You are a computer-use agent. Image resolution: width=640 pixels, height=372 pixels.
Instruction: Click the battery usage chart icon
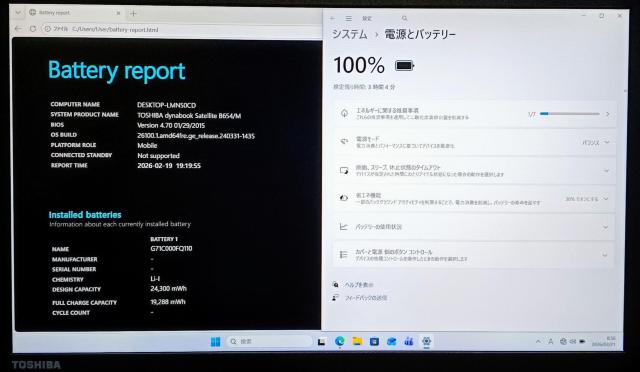click(344, 227)
